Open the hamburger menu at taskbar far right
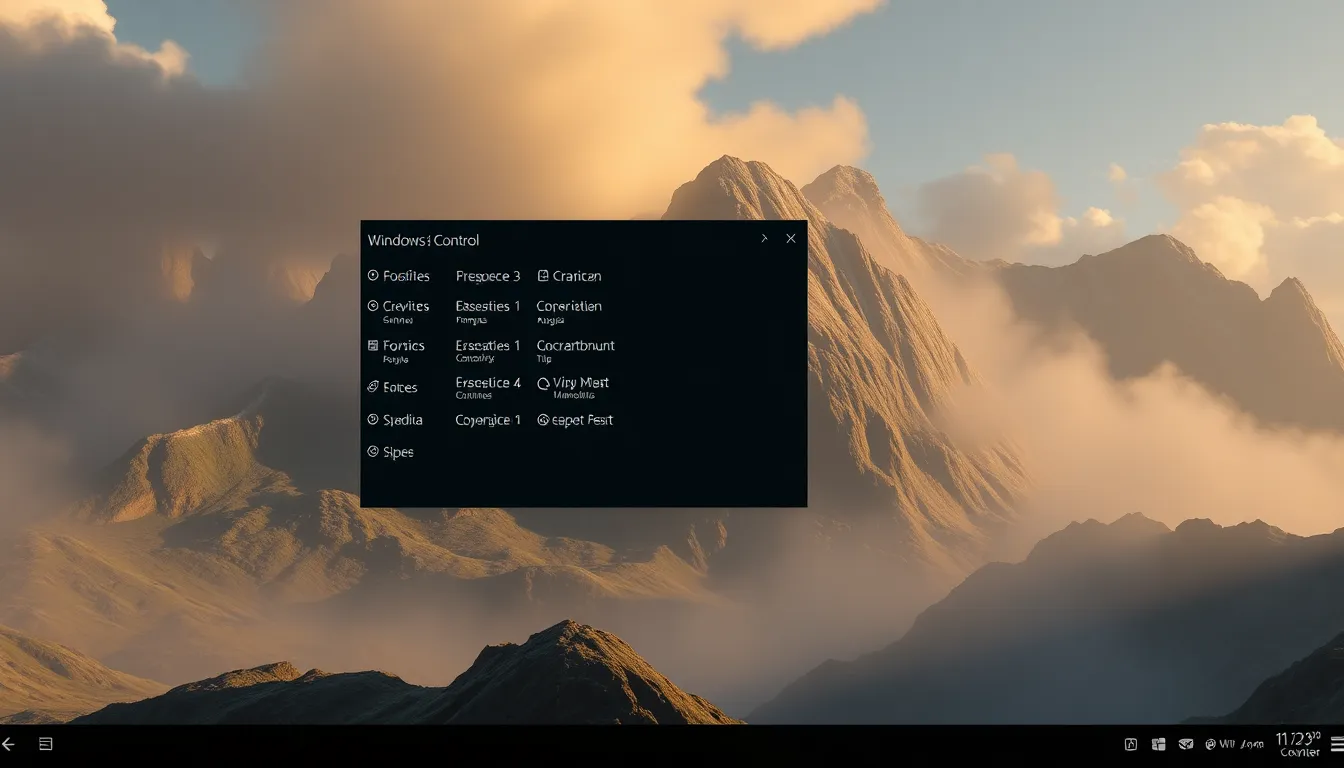Image resolution: width=1344 pixels, height=768 pixels. coord(1334,744)
